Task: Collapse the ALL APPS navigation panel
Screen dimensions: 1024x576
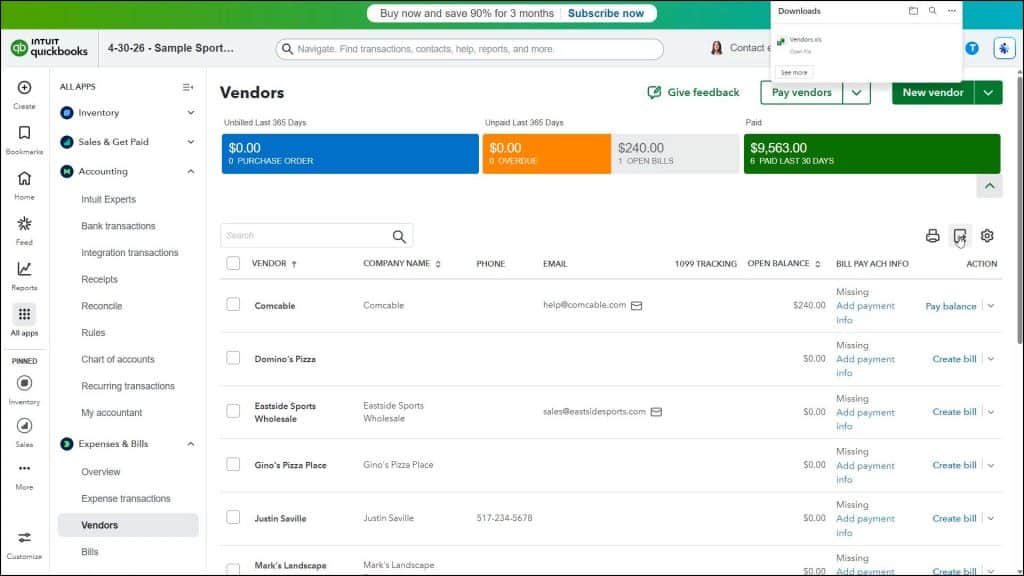Action: click(x=188, y=87)
